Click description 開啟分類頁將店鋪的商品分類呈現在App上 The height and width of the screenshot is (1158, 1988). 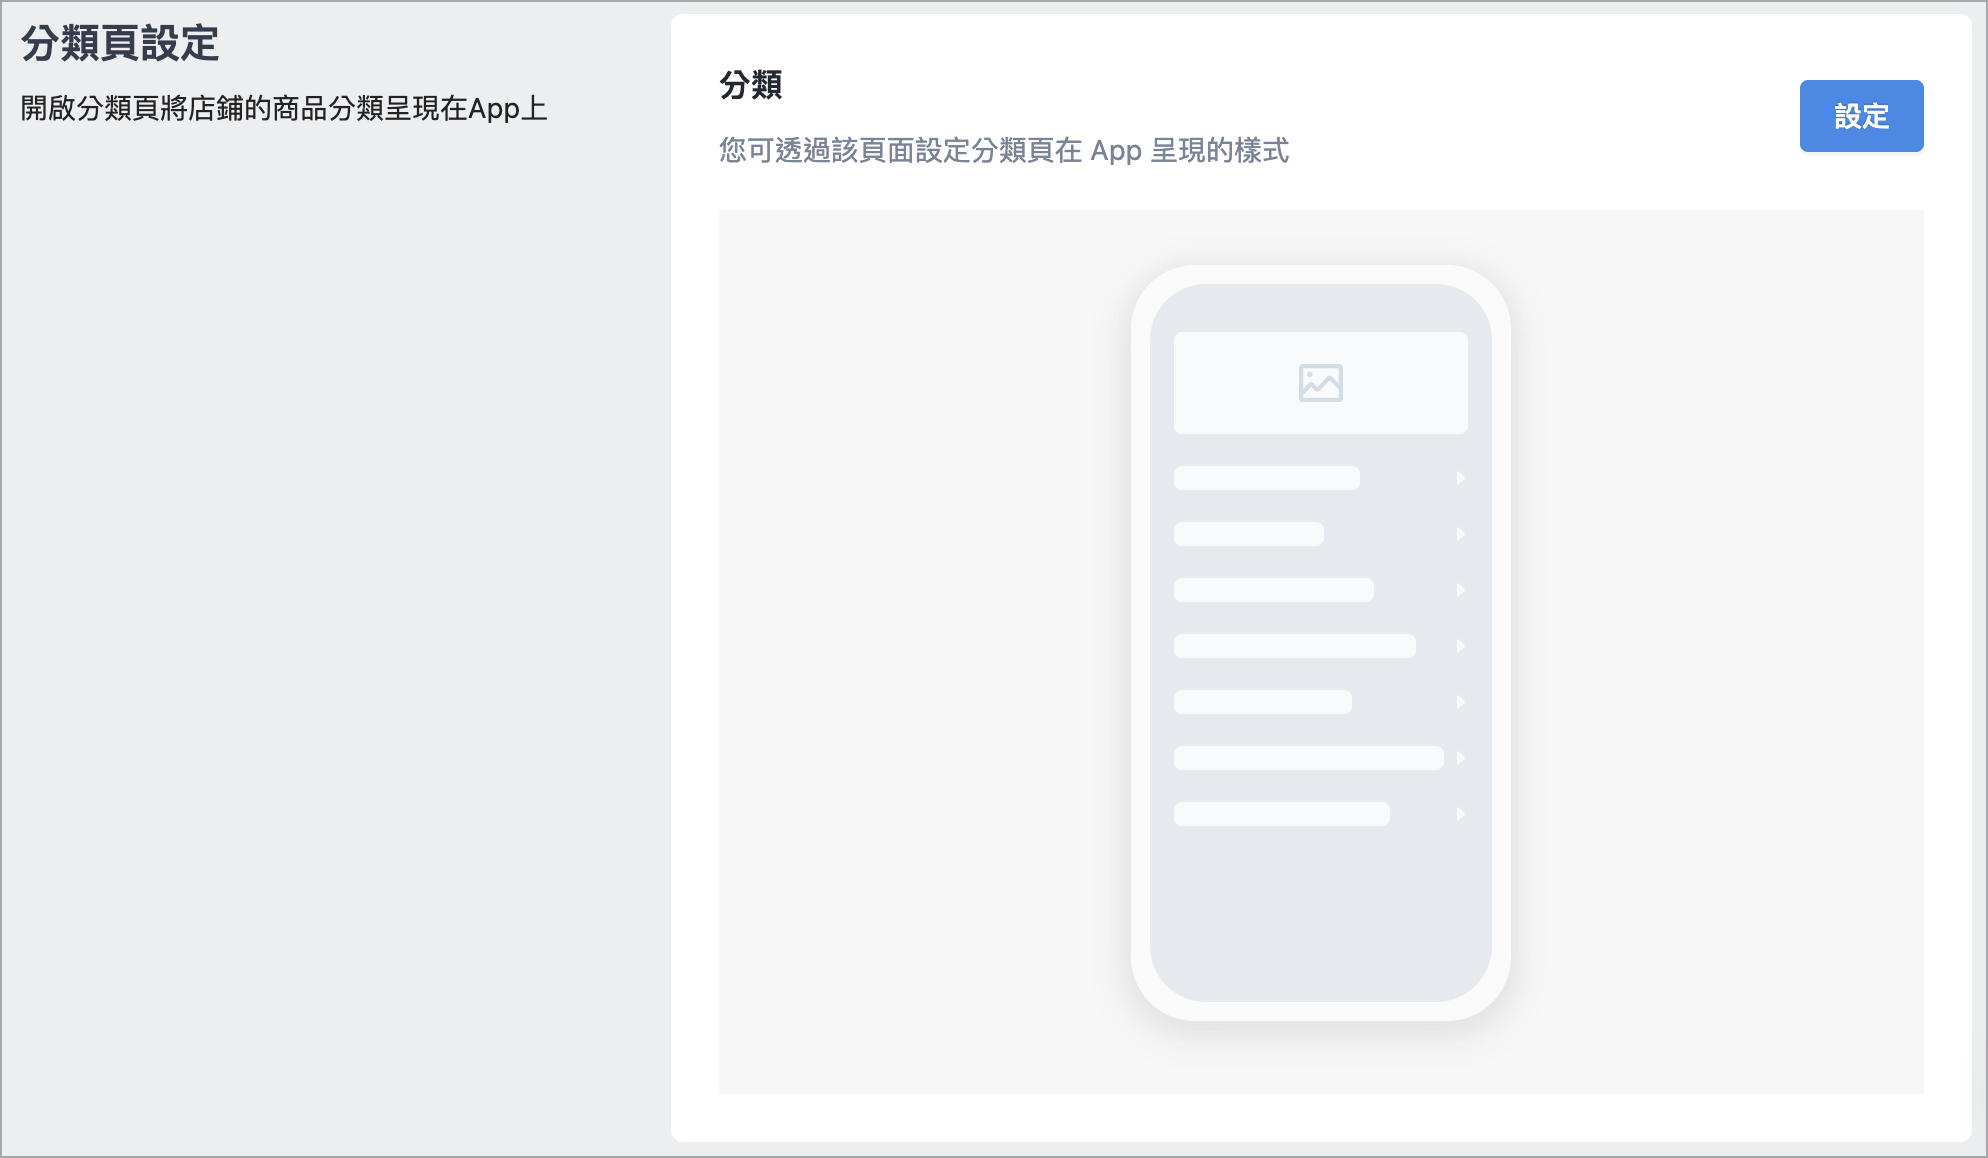284,108
